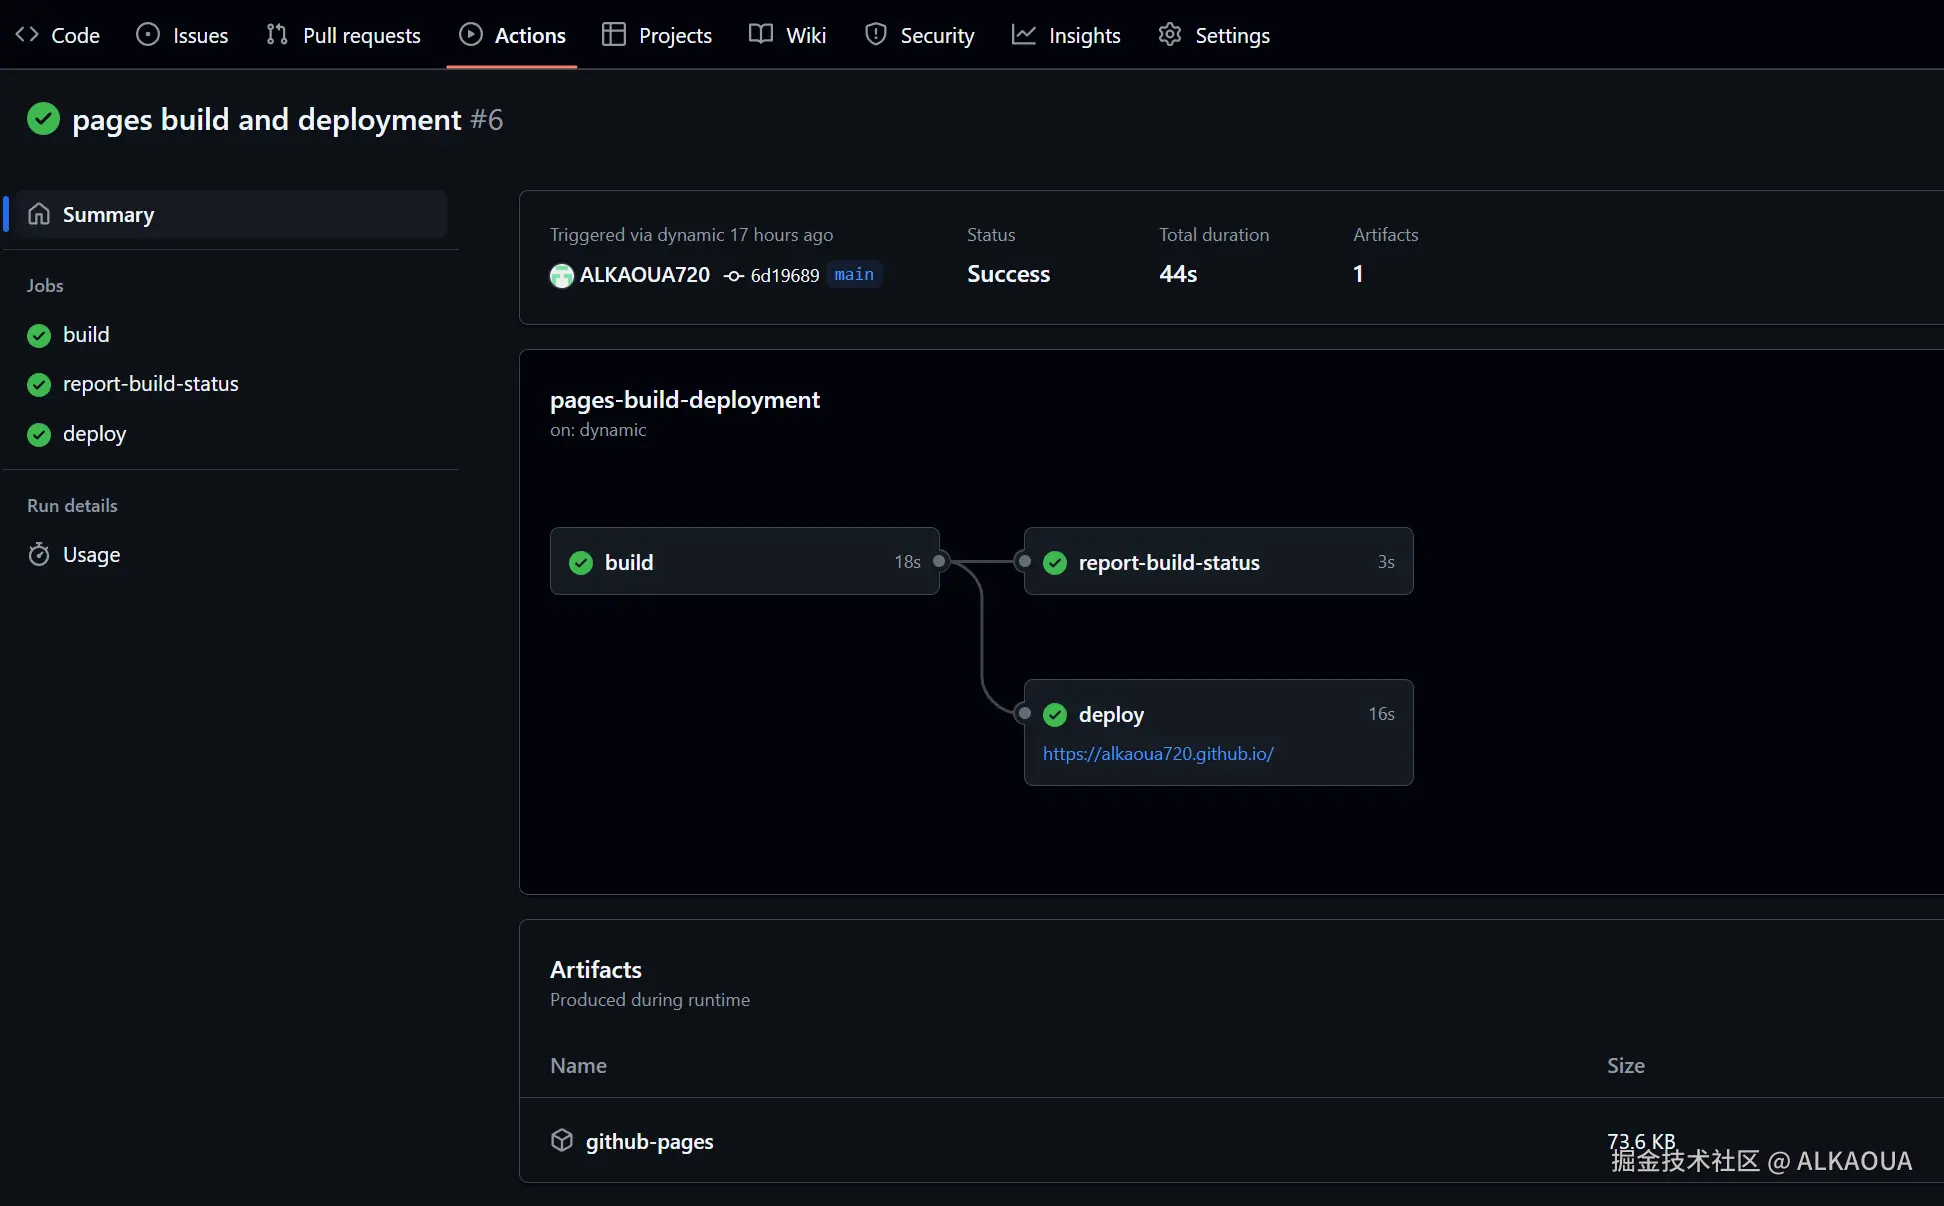Click the Insights graph icon
The width and height of the screenshot is (1944, 1206).
coord(1023,35)
